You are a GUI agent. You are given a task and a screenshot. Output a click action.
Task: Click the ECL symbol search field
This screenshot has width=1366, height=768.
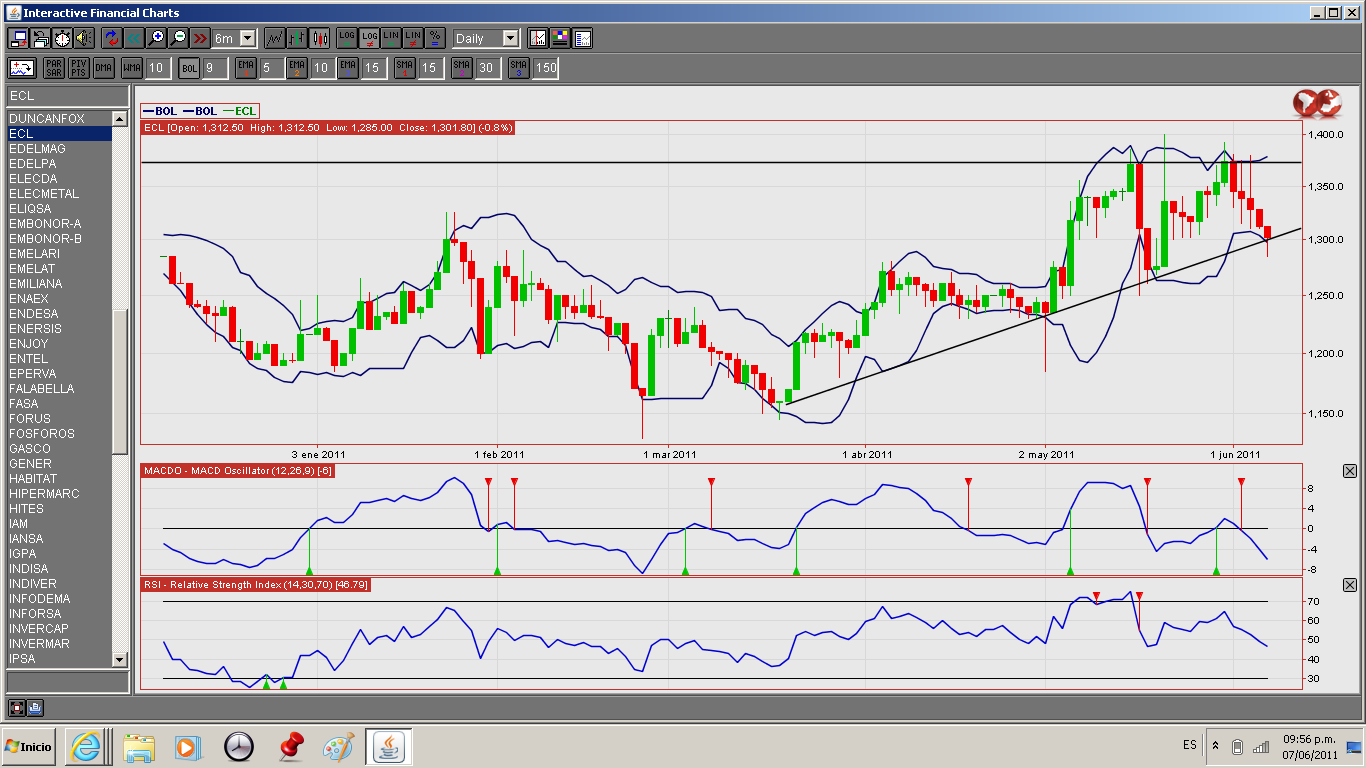[67, 96]
